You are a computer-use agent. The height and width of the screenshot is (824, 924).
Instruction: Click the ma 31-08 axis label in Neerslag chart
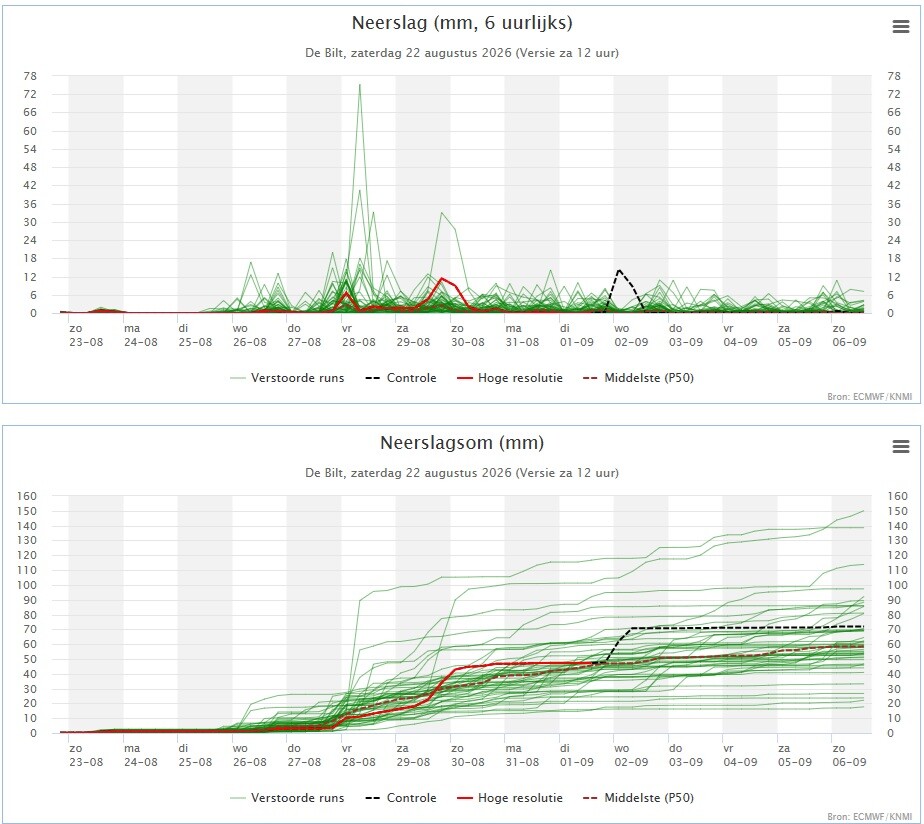(522, 335)
